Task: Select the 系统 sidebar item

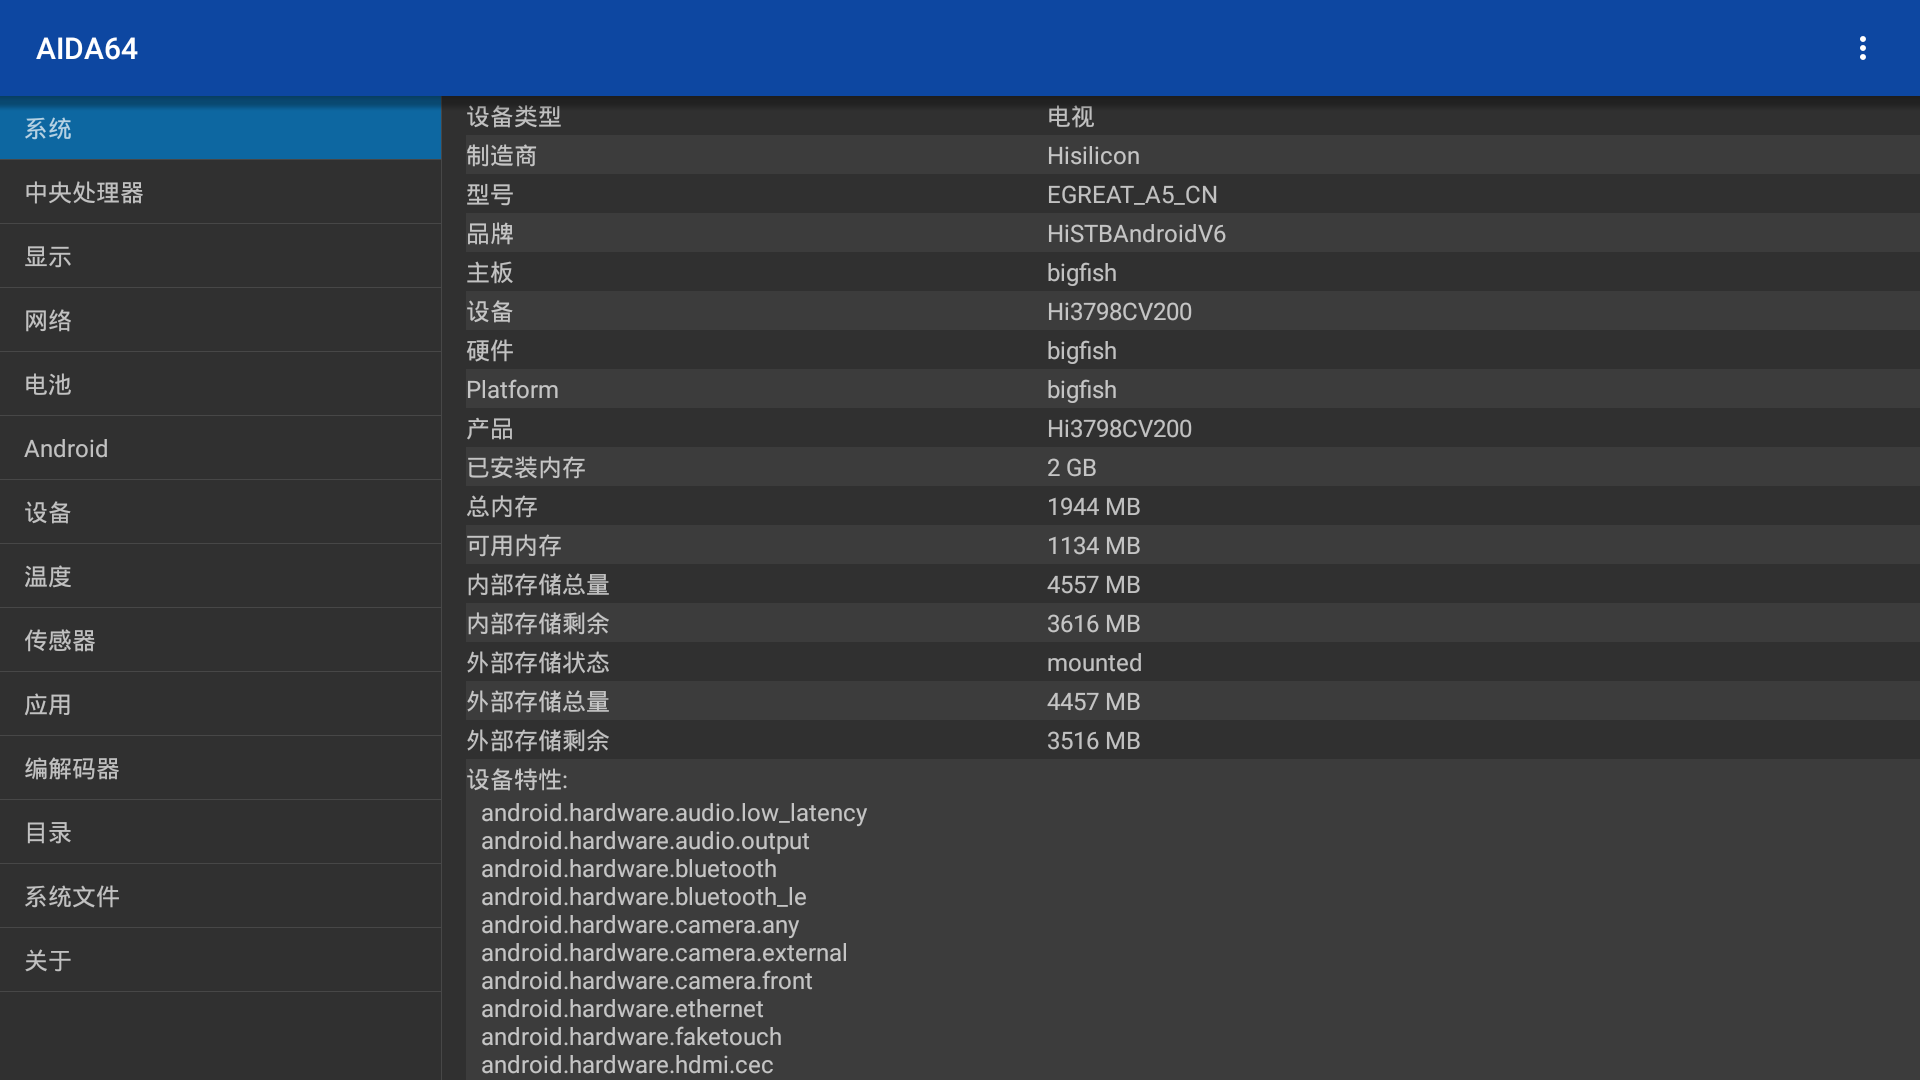Action: tap(220, 128)
